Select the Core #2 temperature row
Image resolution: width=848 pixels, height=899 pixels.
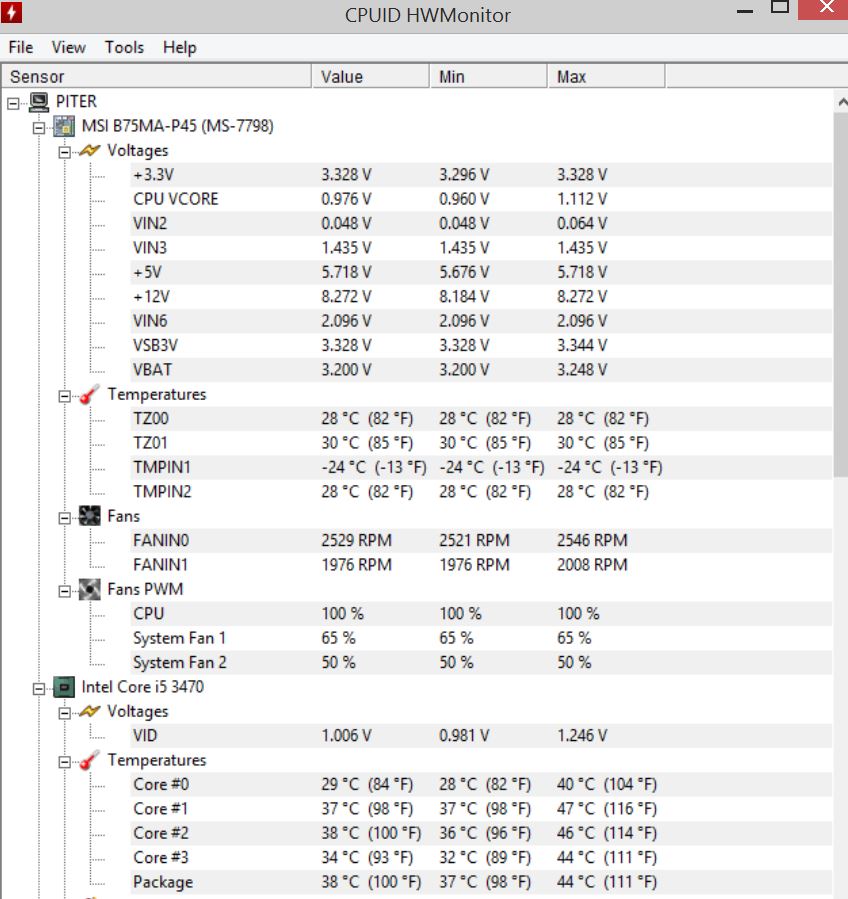480,832
